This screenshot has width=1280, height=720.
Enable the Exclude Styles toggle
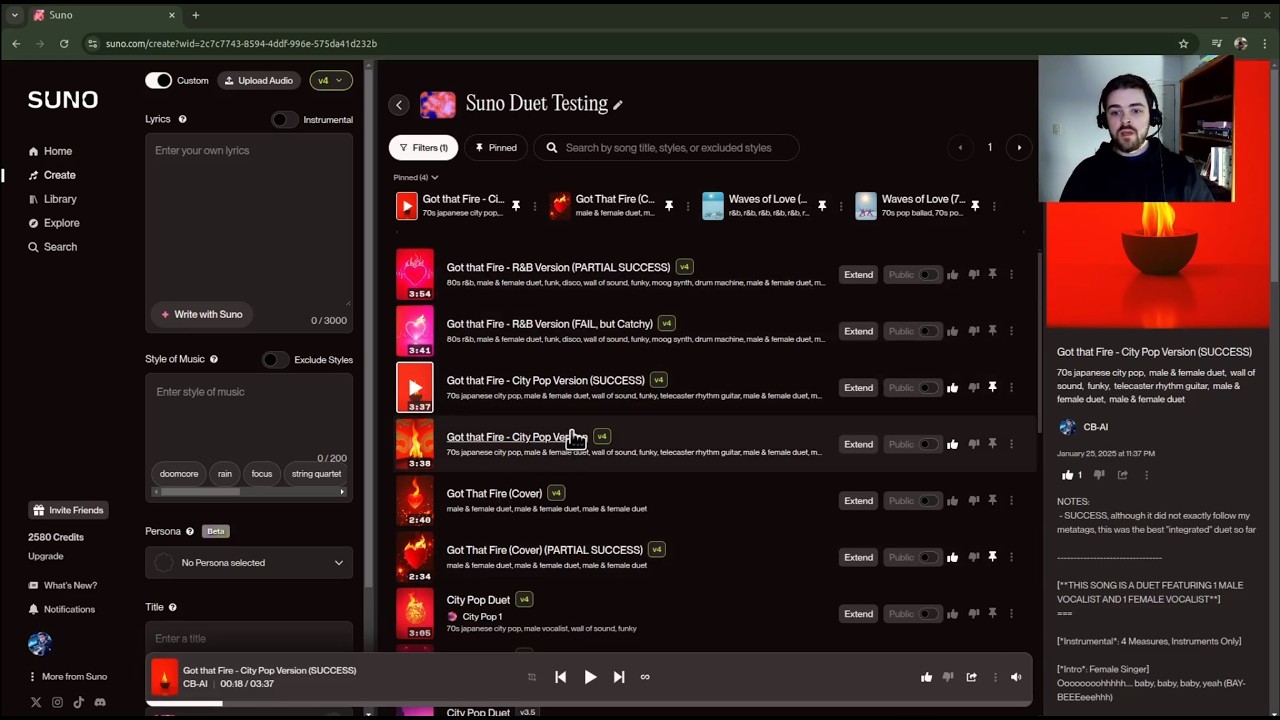275,359
